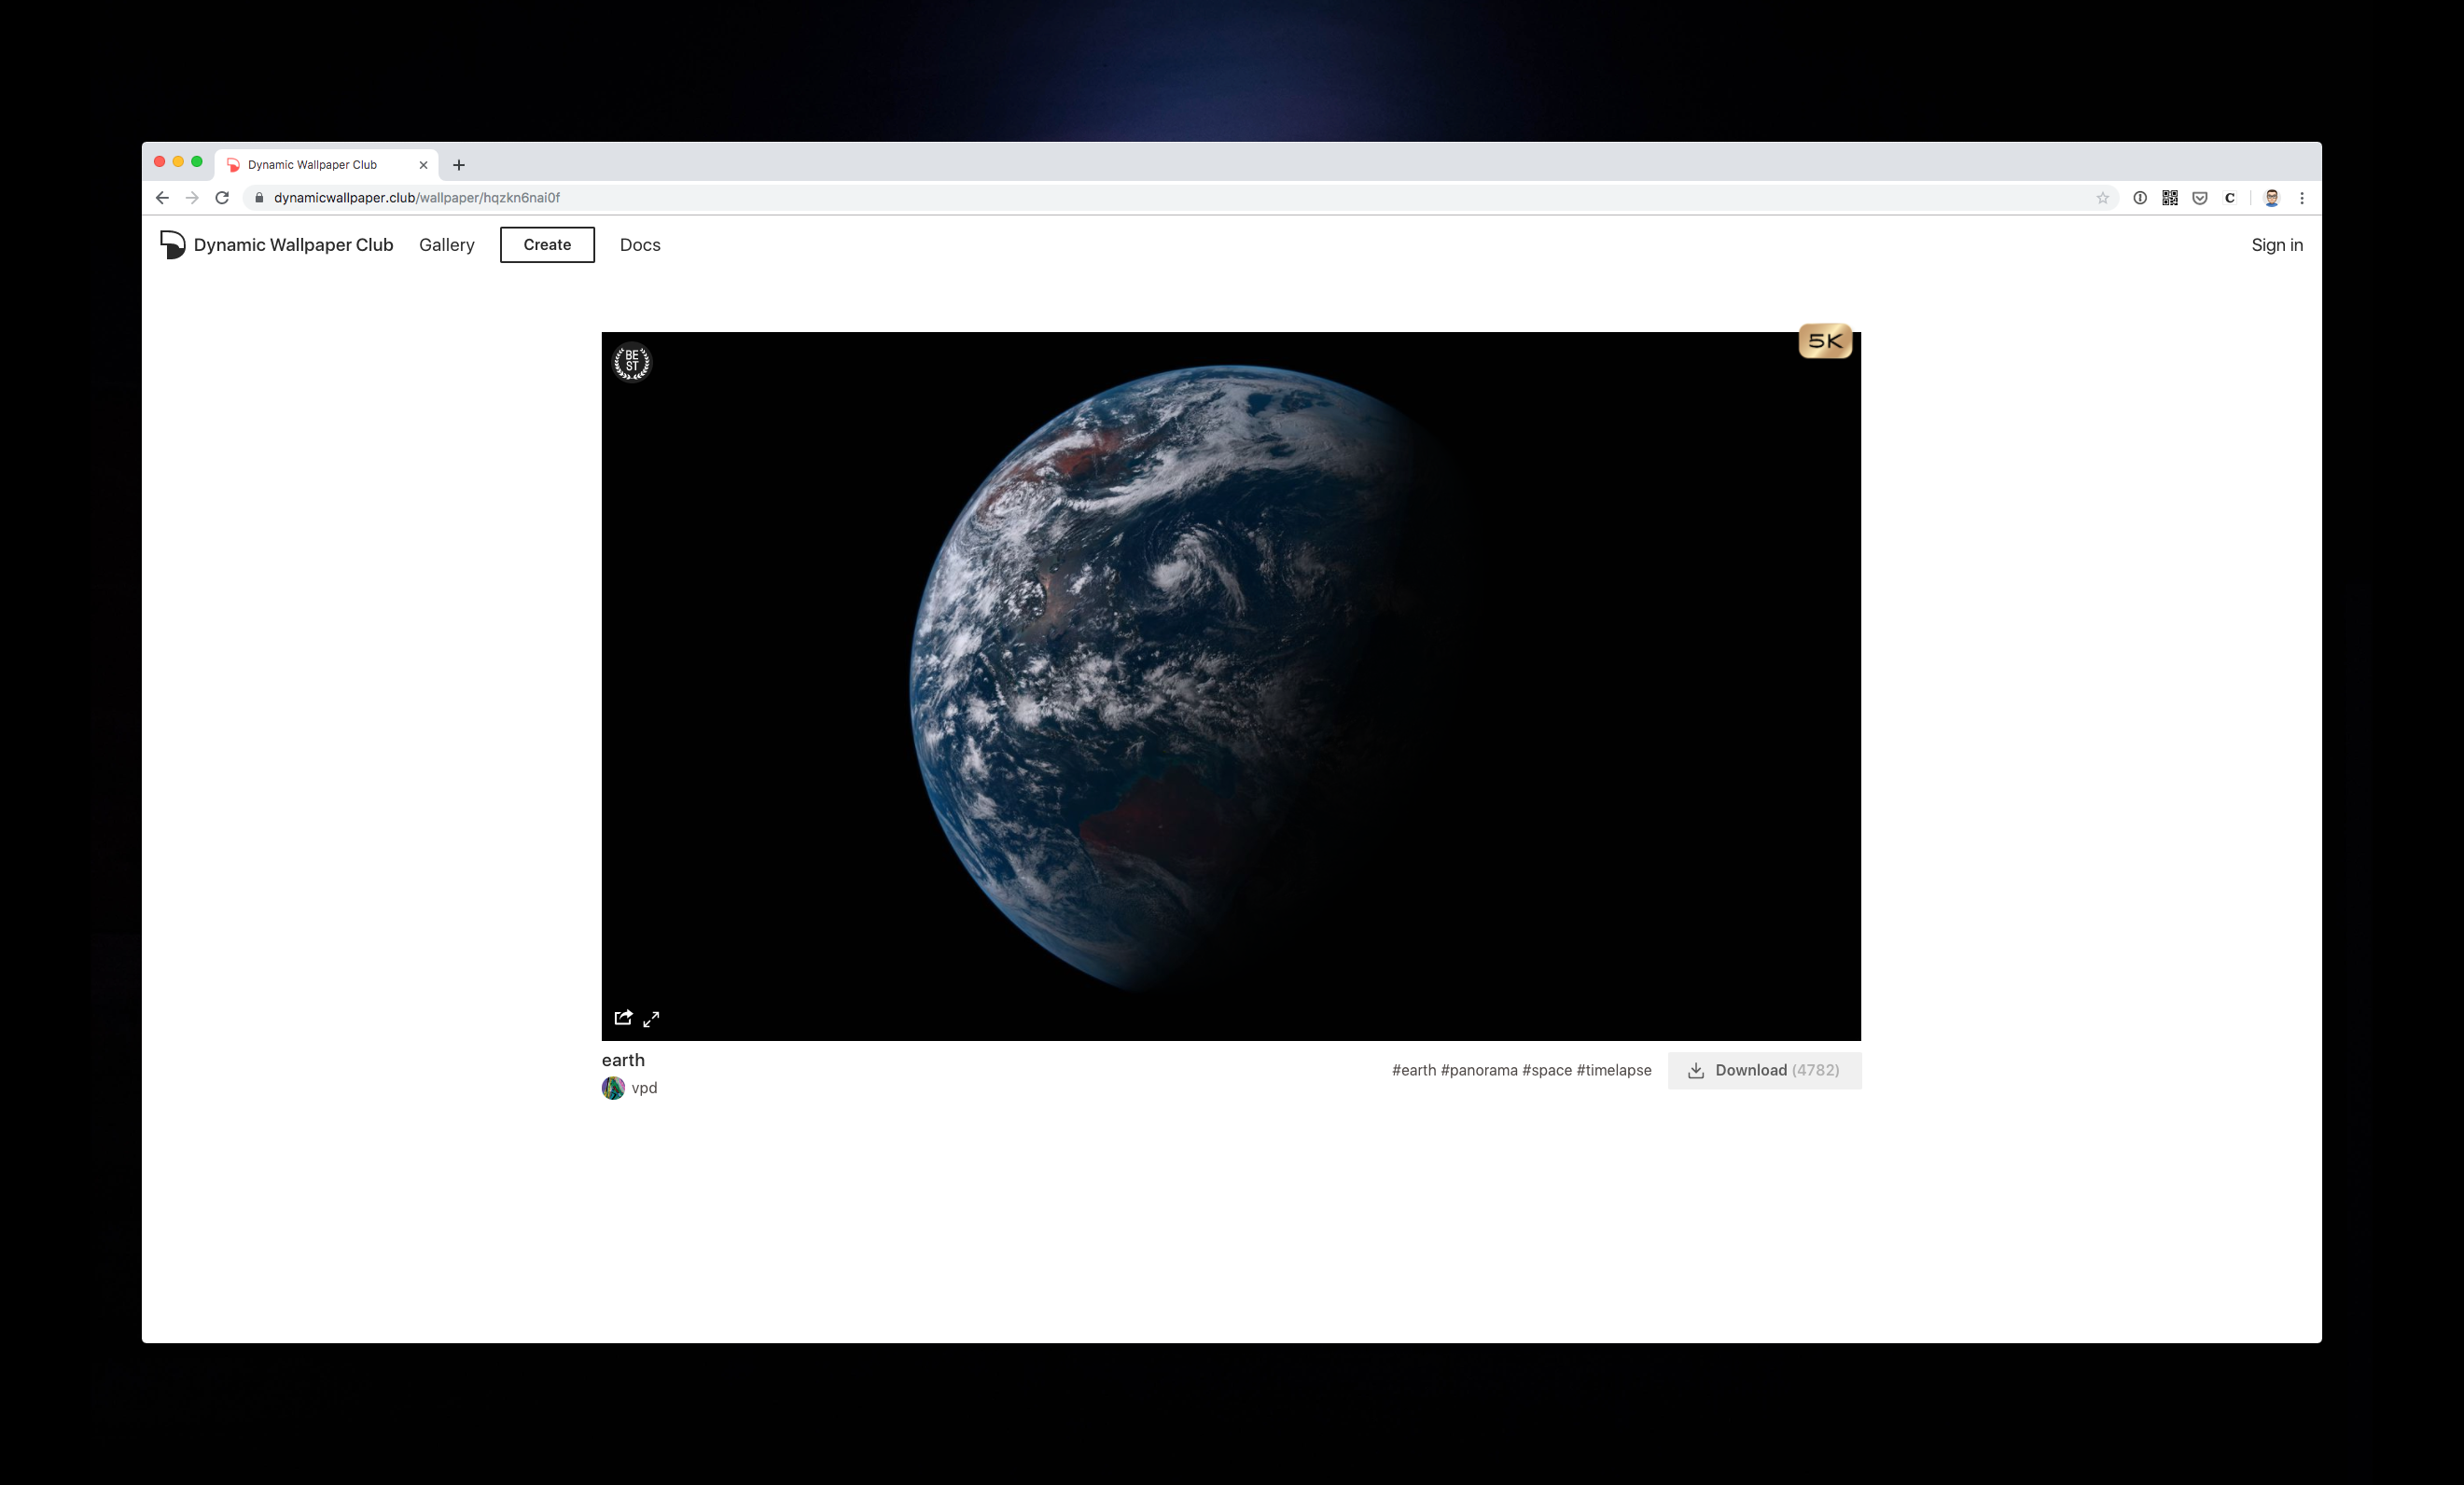Open the Chrome profile avatar menu
The width and height of the screenshot is (2464, 1485).
point(2271,198)
